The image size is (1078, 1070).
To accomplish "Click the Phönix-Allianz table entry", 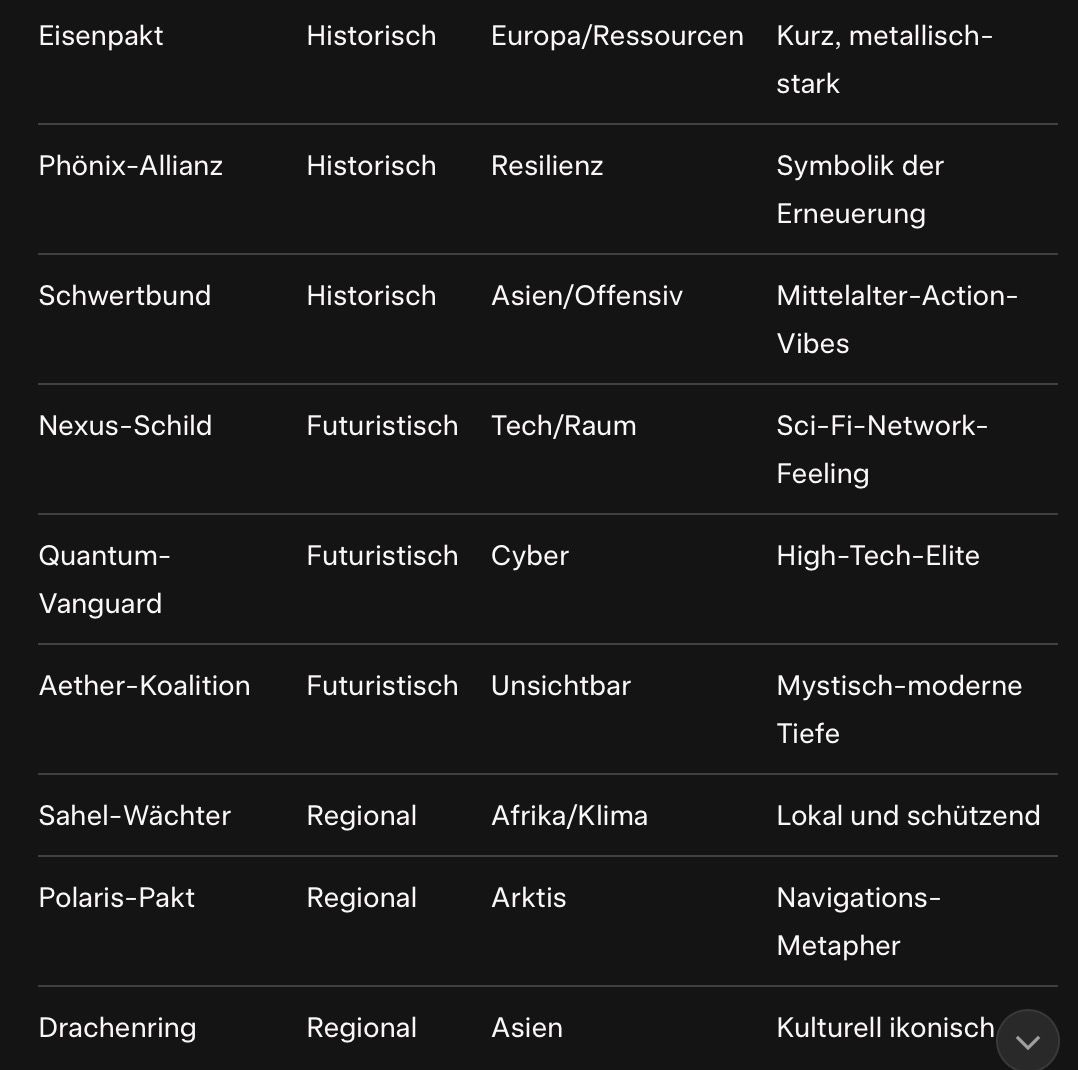I will click(x=131, y=166).
